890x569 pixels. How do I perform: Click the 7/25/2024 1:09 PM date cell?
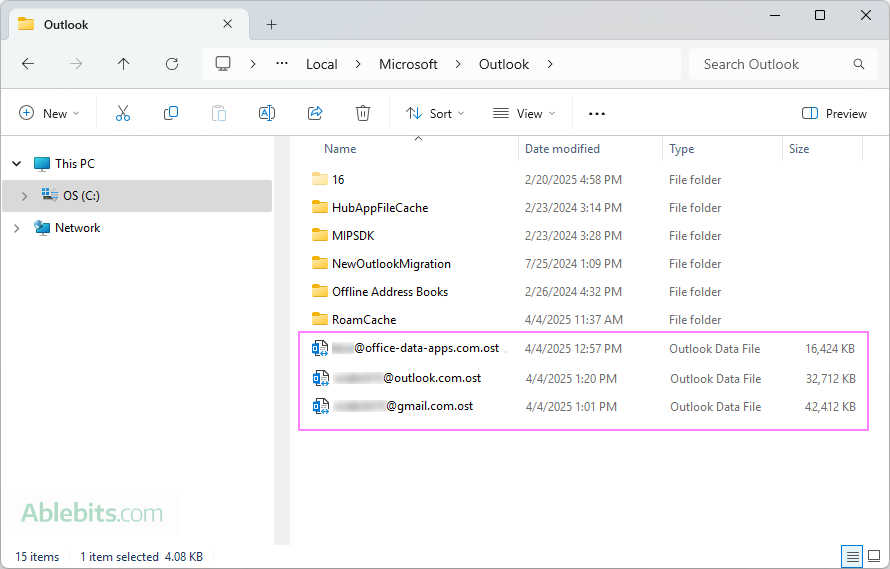[x=573, y=263]
